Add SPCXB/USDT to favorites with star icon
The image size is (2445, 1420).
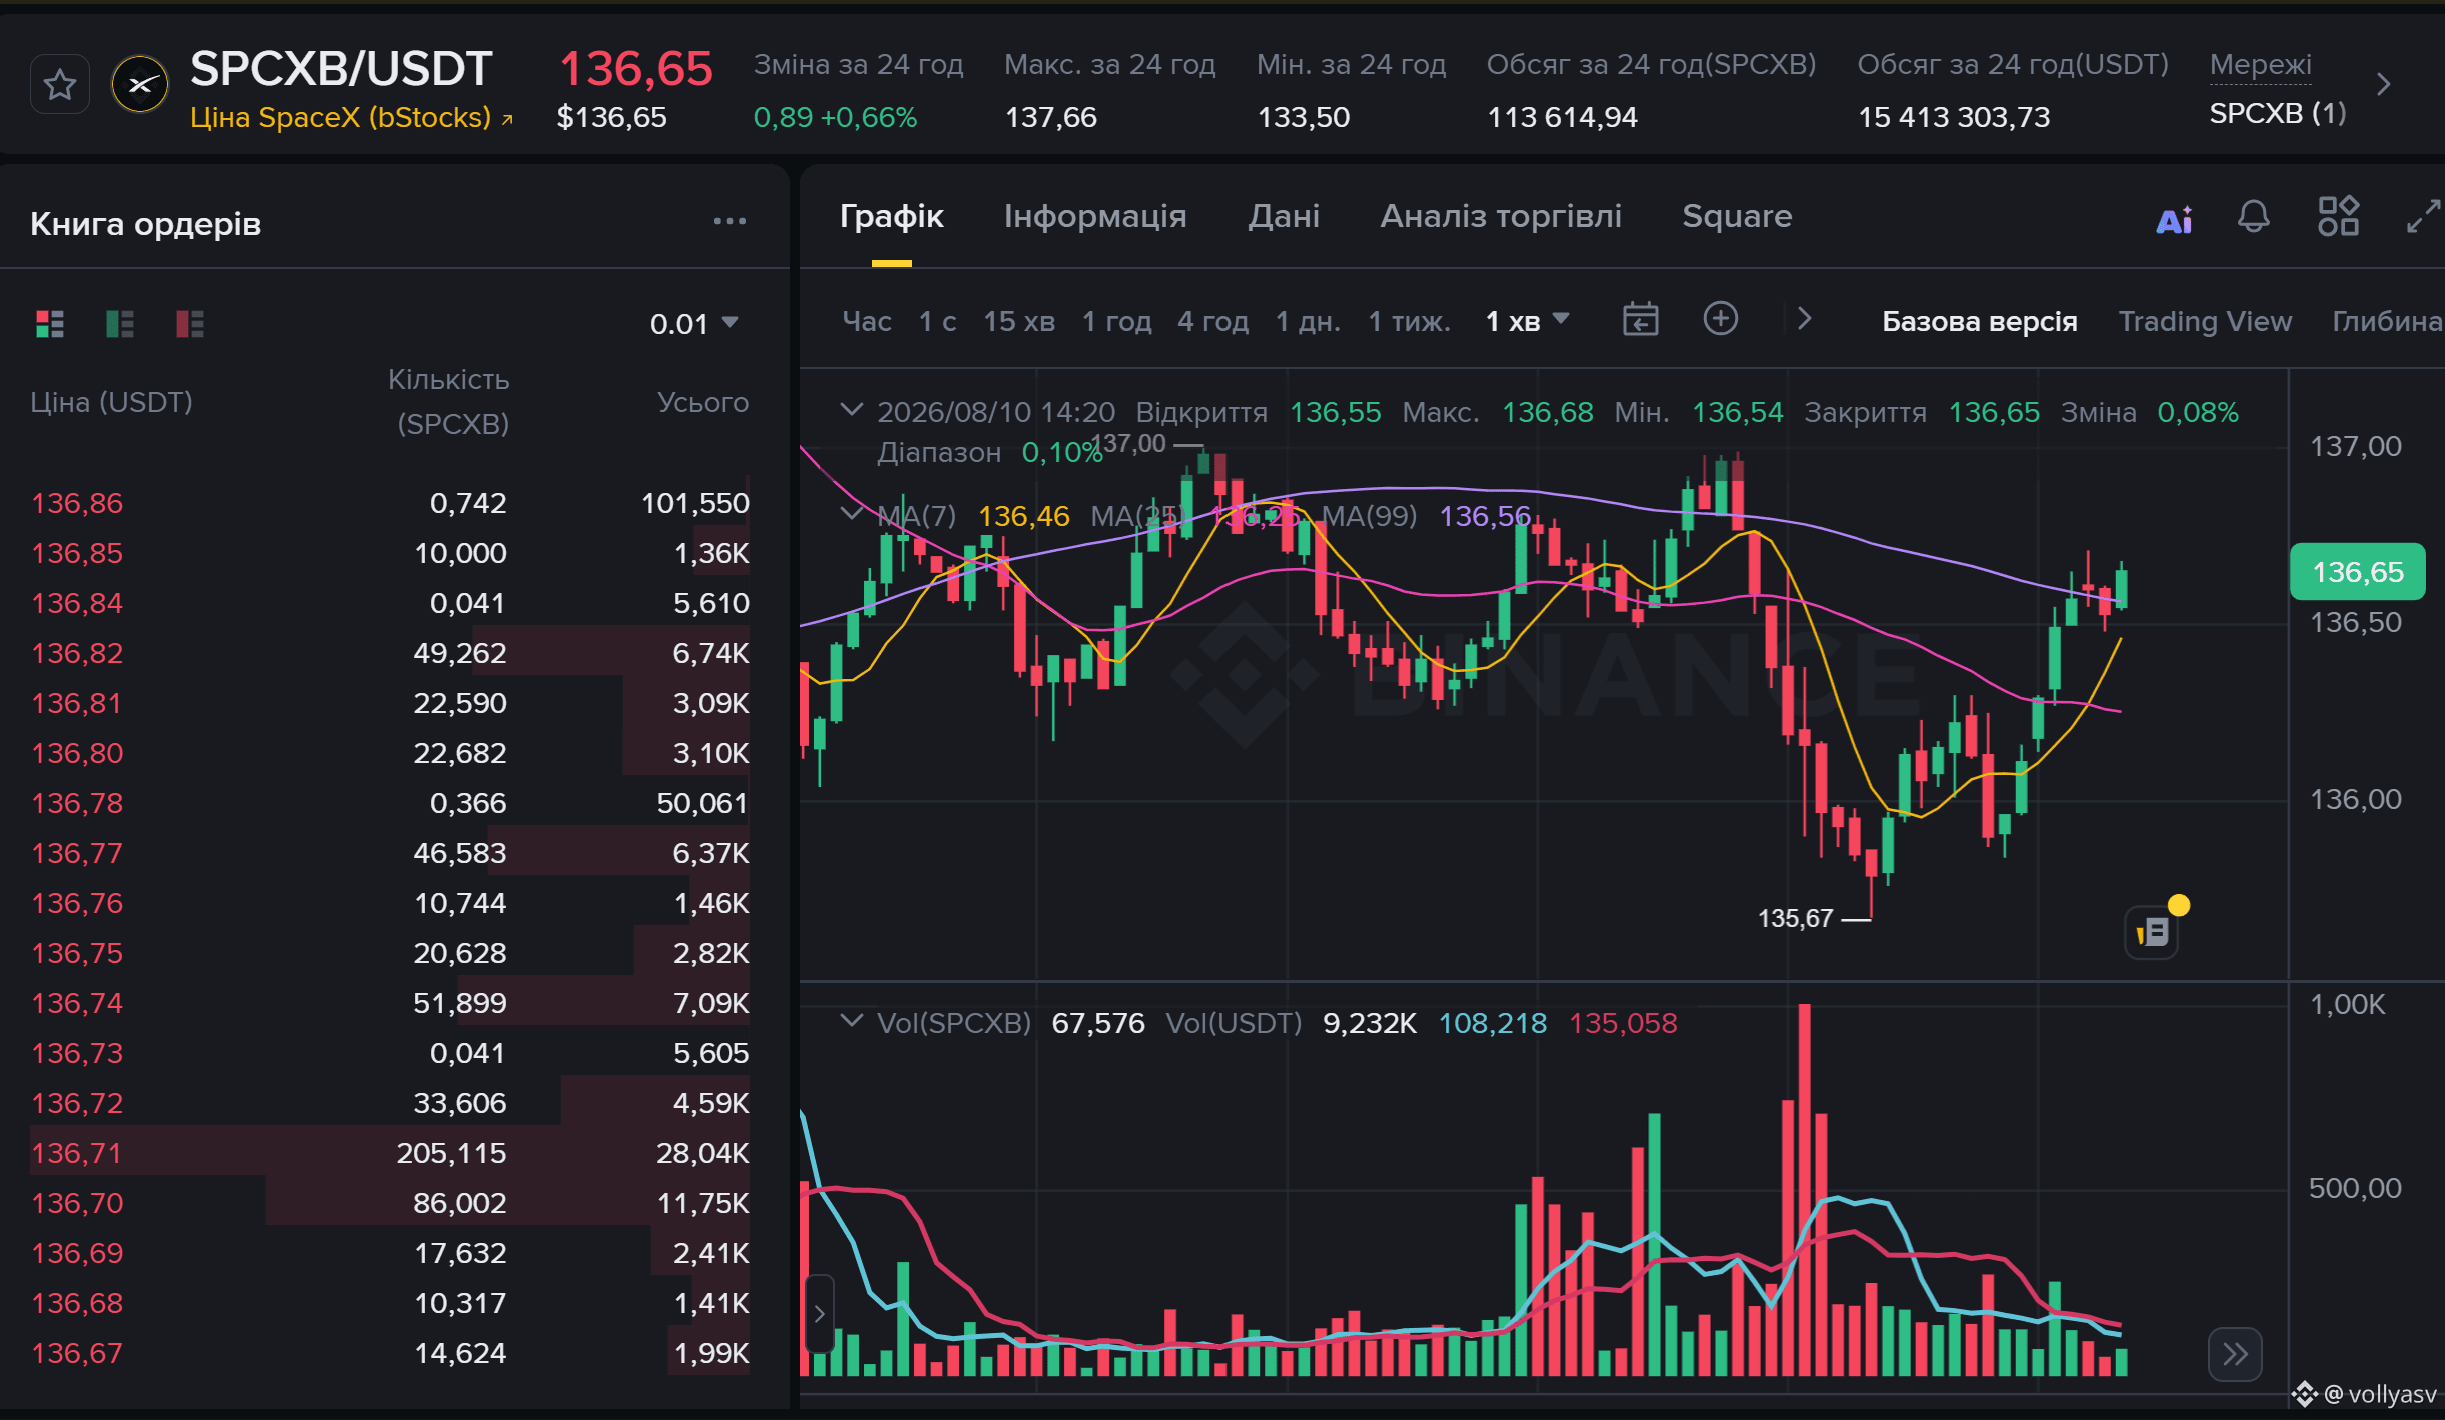(60, 85)
